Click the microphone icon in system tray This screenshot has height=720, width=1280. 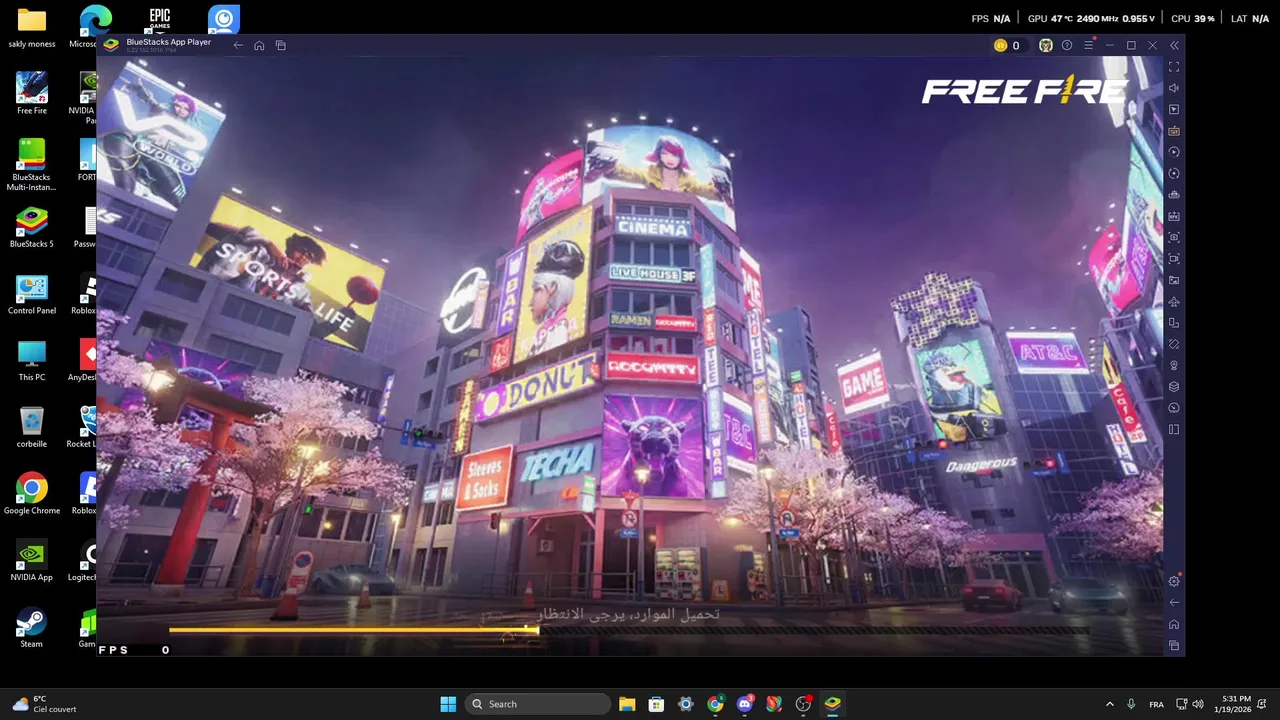(1131, 704)
